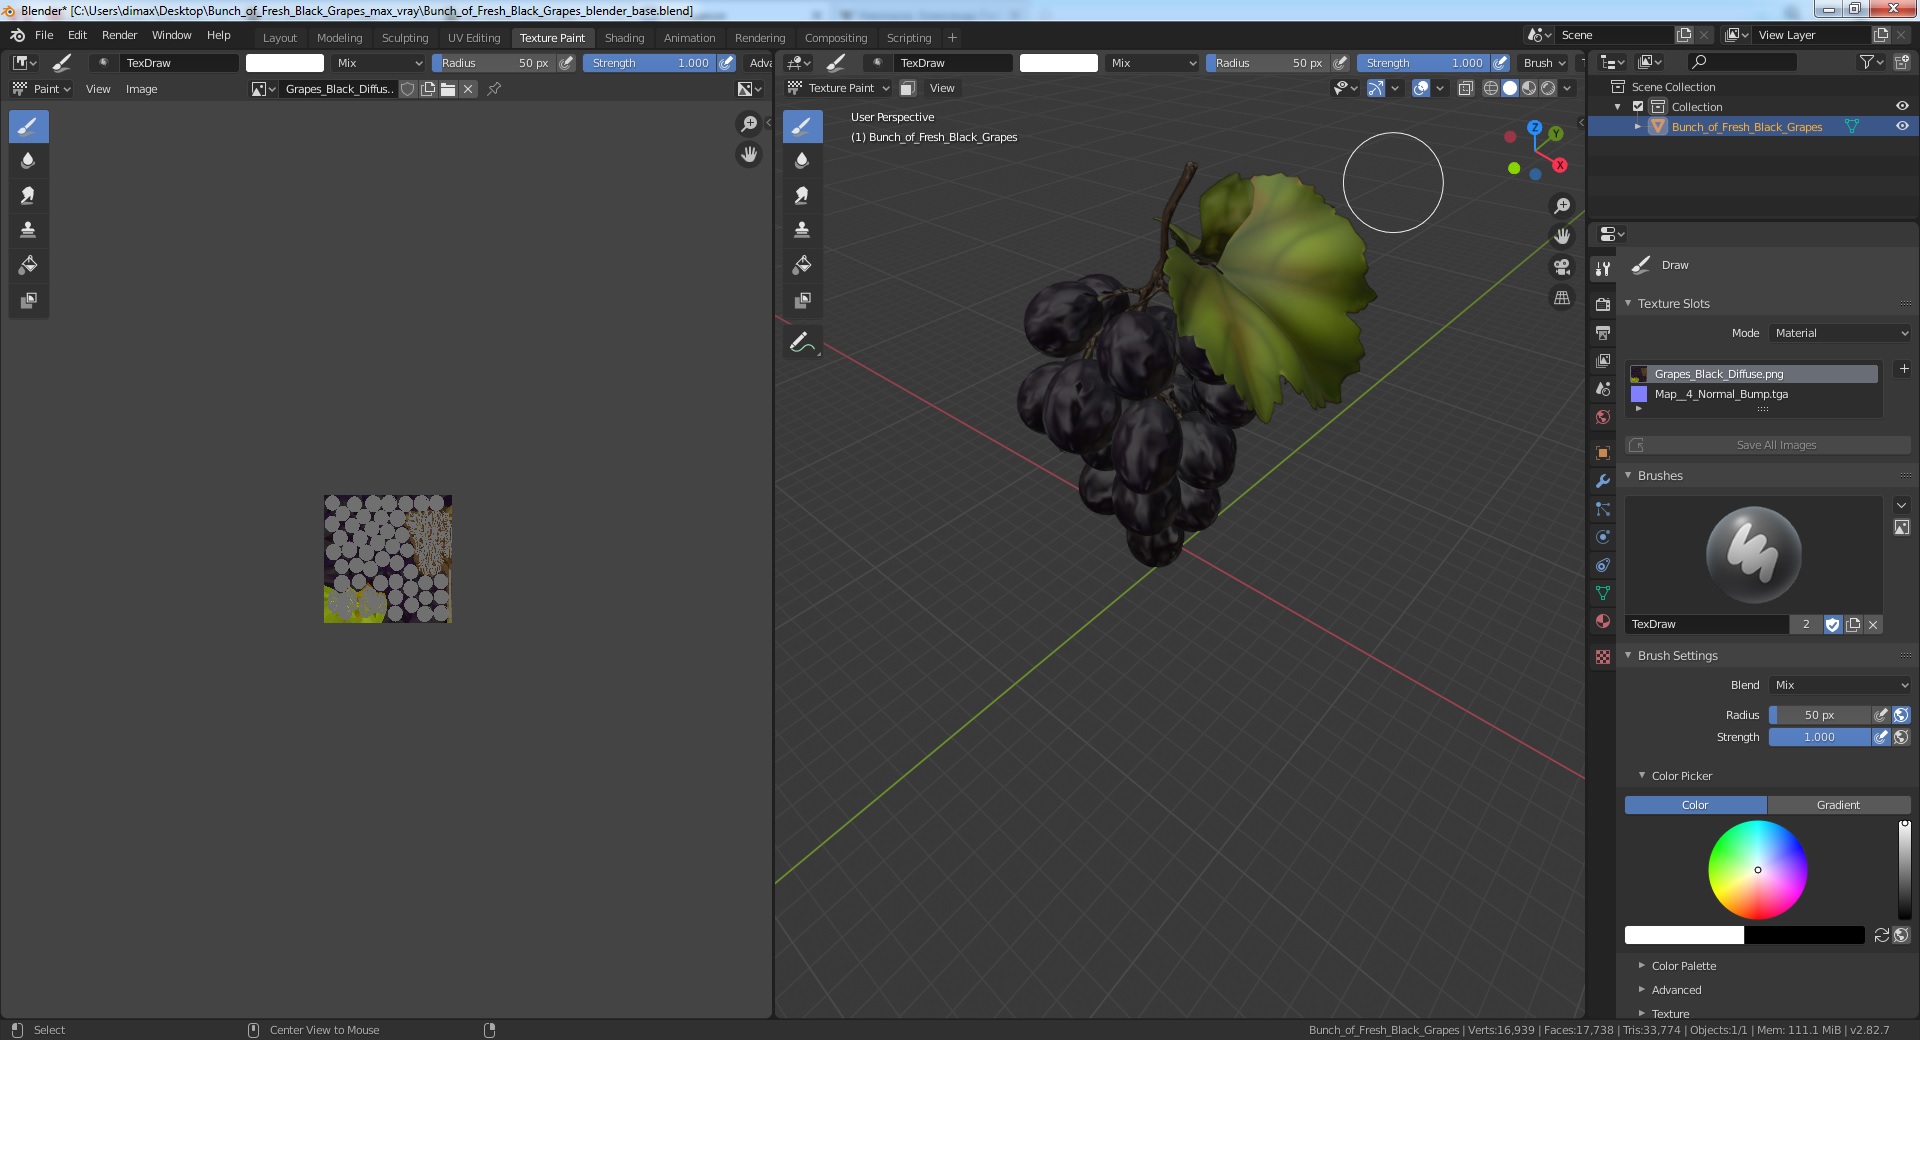The image size is (1920, 1158).
Task: Select the Annotate tool in 3D viewport
Action: click(x=802, y=343)
